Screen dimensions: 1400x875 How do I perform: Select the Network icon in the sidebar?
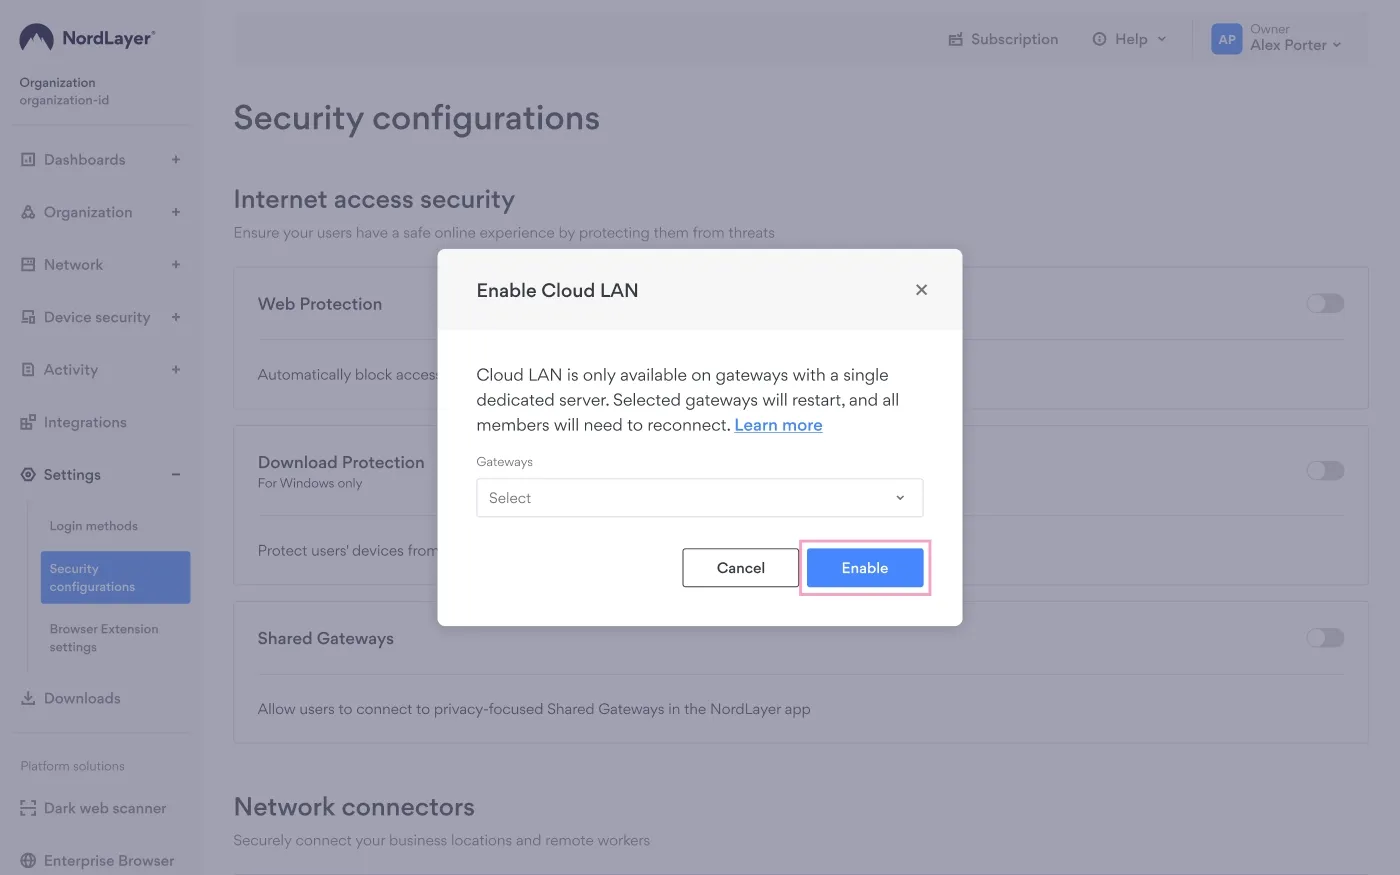click(27, 264)
